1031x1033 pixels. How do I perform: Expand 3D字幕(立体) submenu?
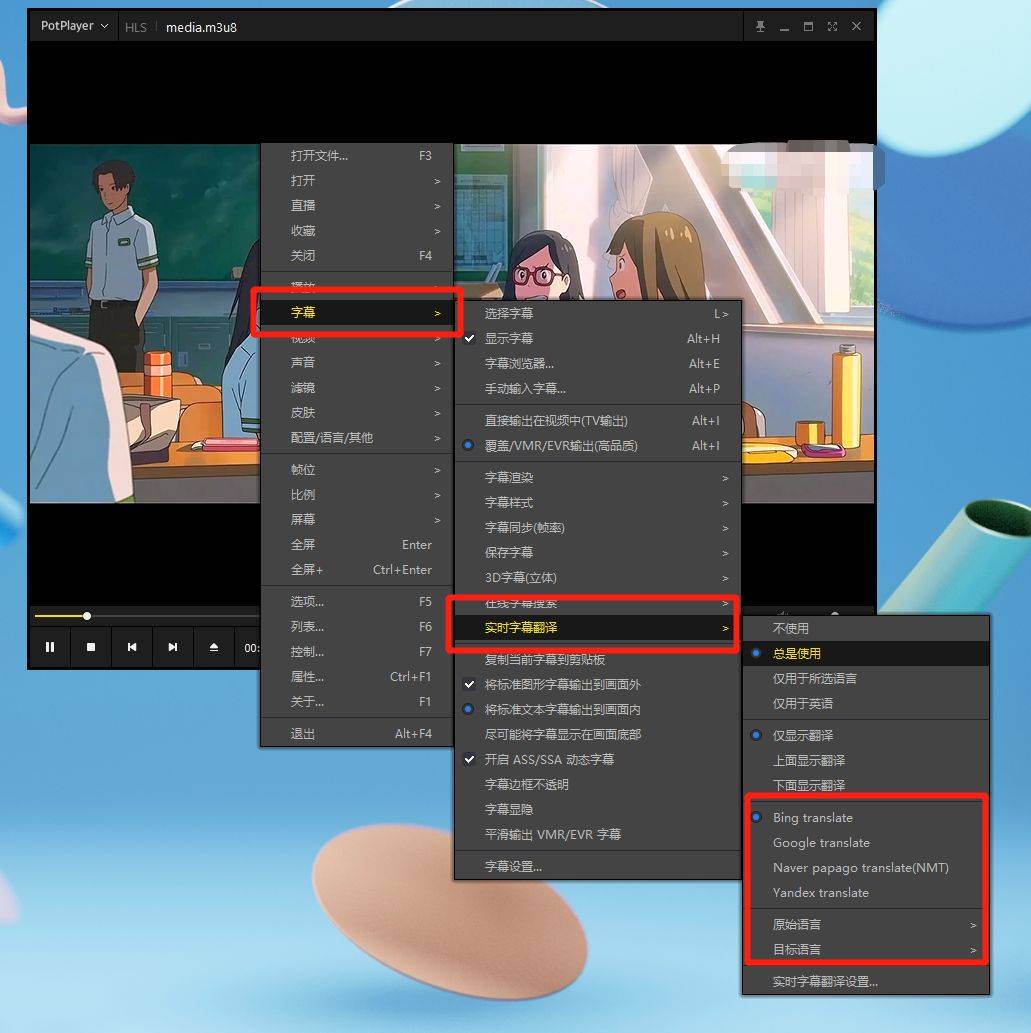click(598, 578)
